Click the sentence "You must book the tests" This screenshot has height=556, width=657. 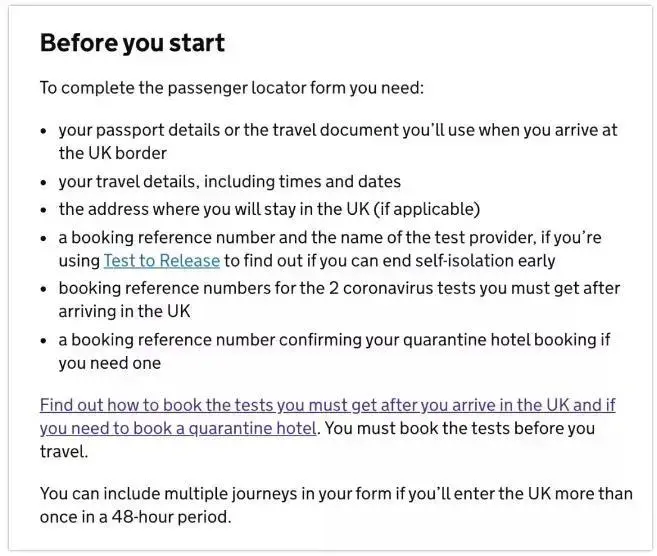click(460, 428)
